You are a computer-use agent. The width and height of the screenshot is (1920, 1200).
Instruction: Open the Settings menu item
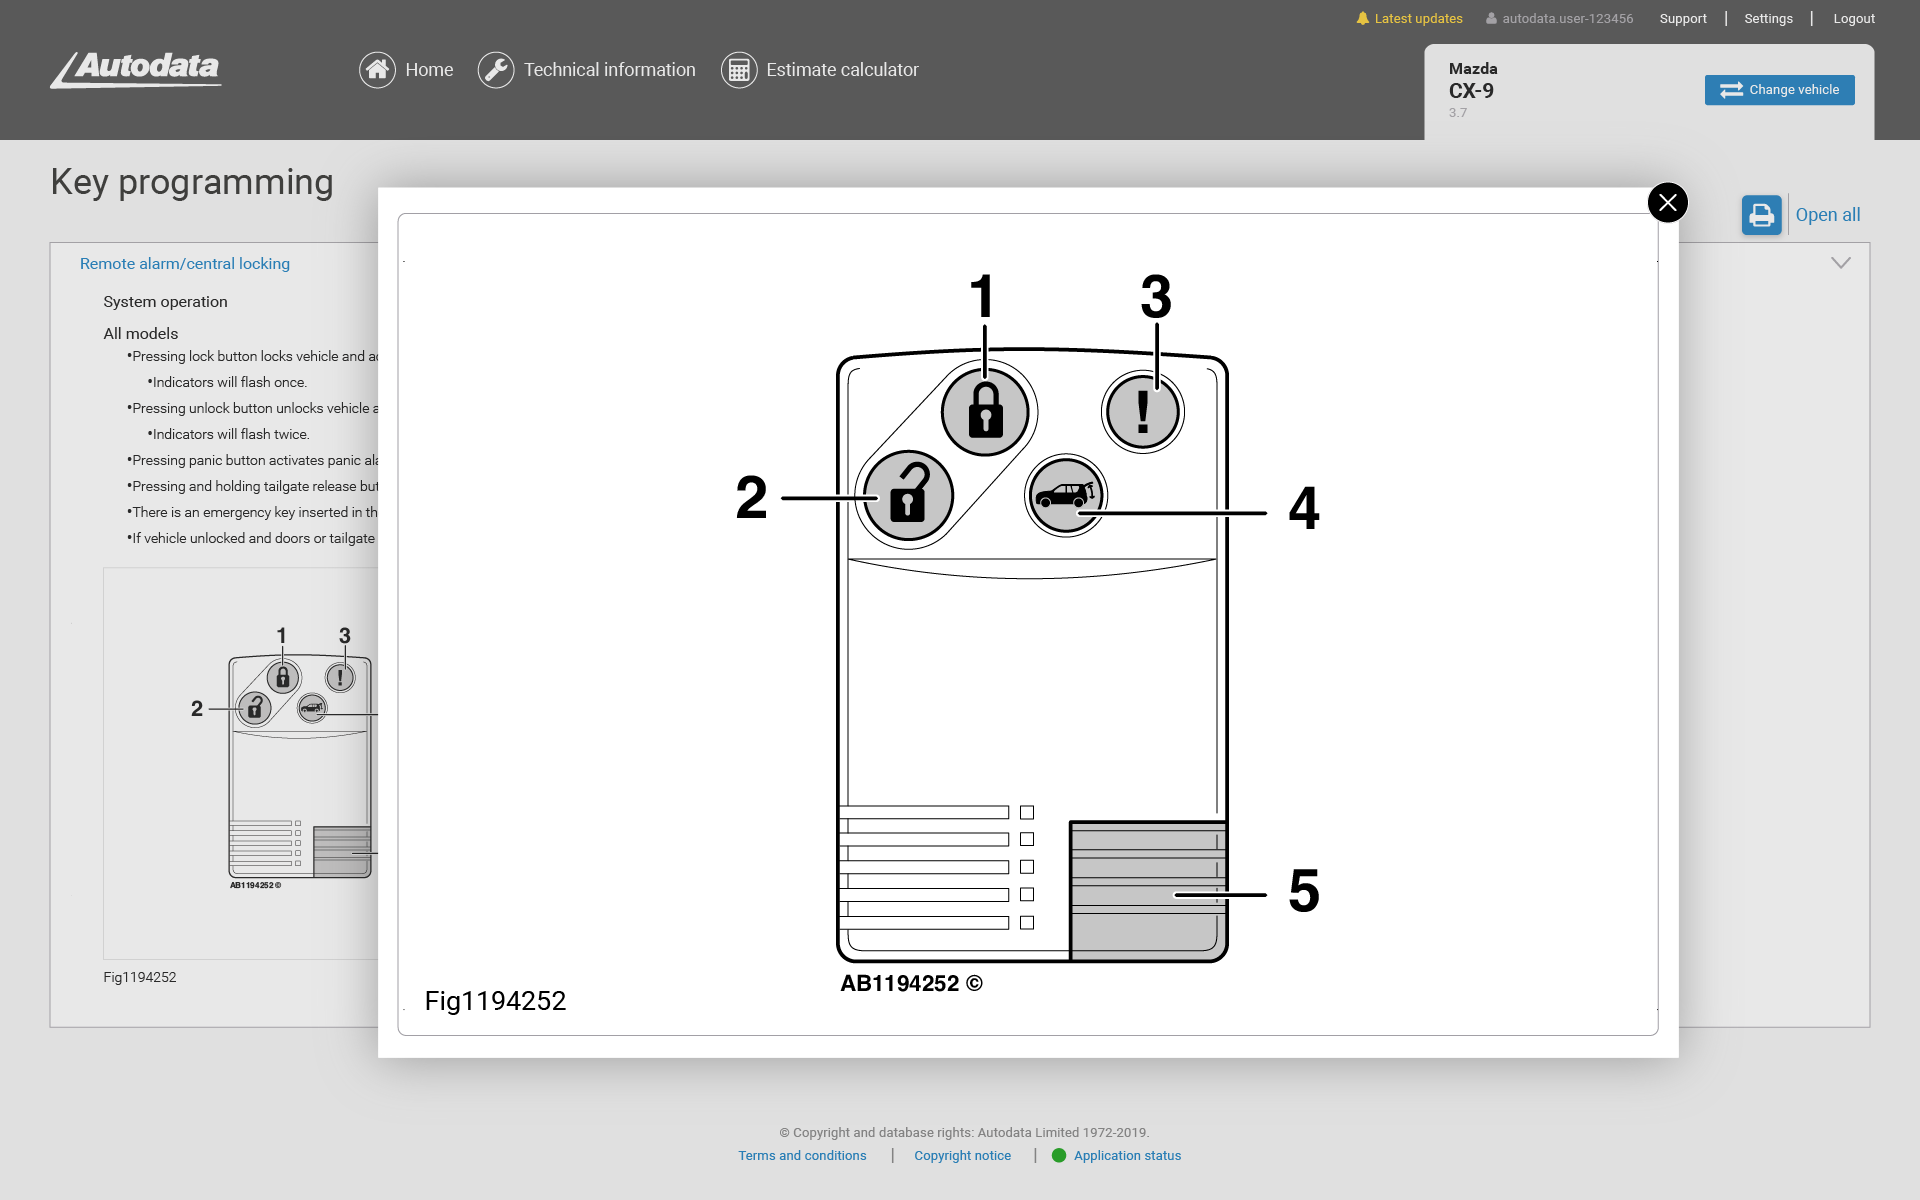[1768, 19]
